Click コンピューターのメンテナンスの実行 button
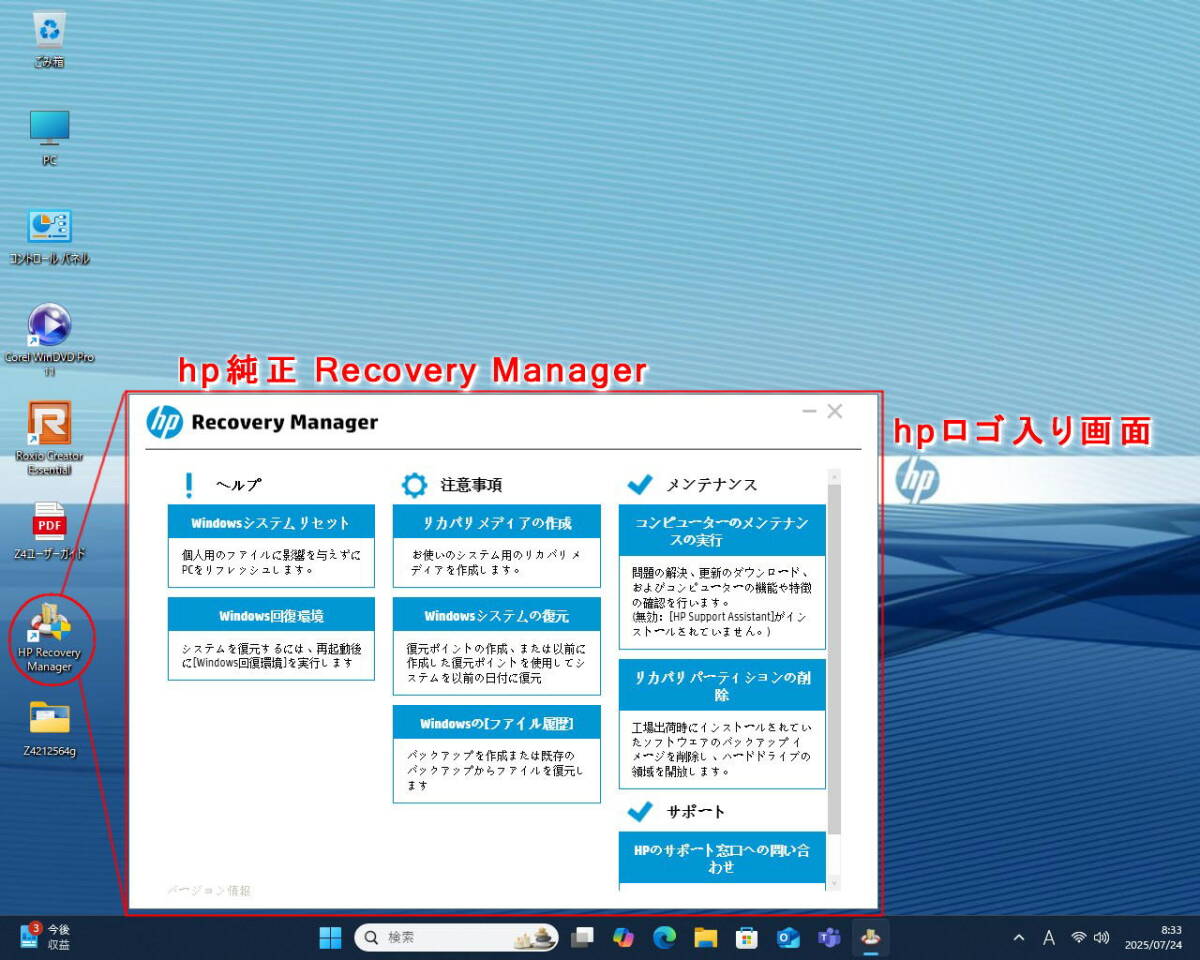The height and width of the screenshot is (960, 1200). click(x=722, y=531)
